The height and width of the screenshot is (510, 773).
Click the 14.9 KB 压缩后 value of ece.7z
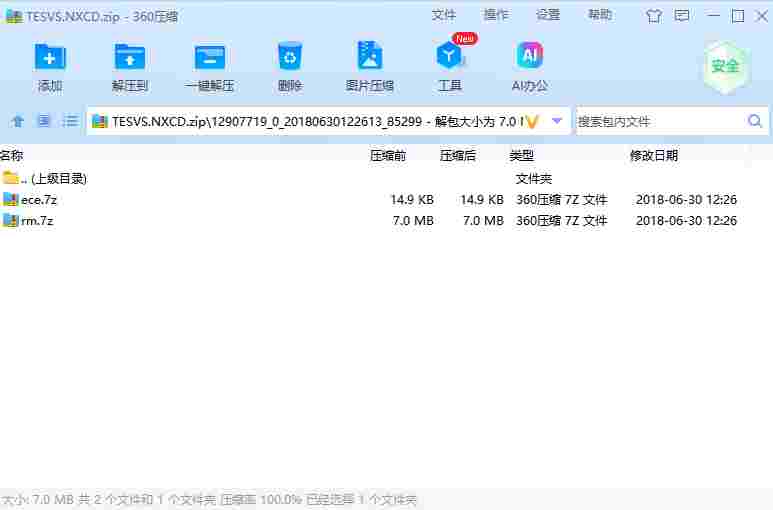pyautogui.click(x=482, y=200)
